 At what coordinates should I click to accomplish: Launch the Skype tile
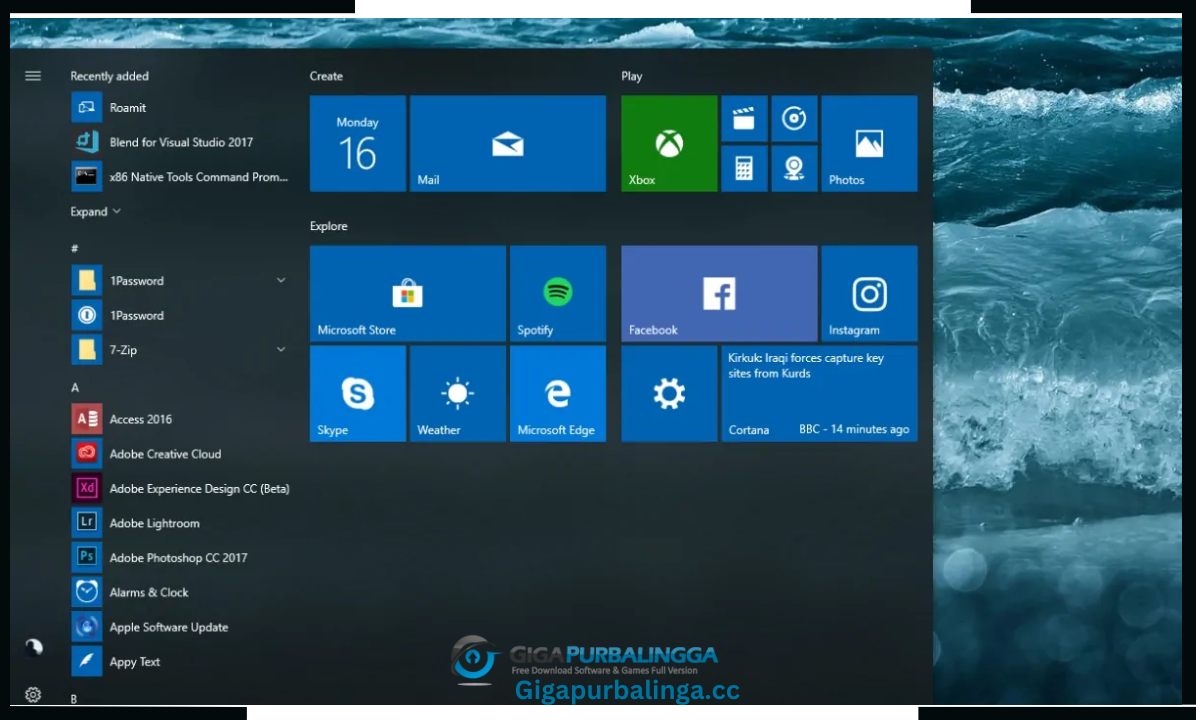pyautogui.click(x=358, y=393)
